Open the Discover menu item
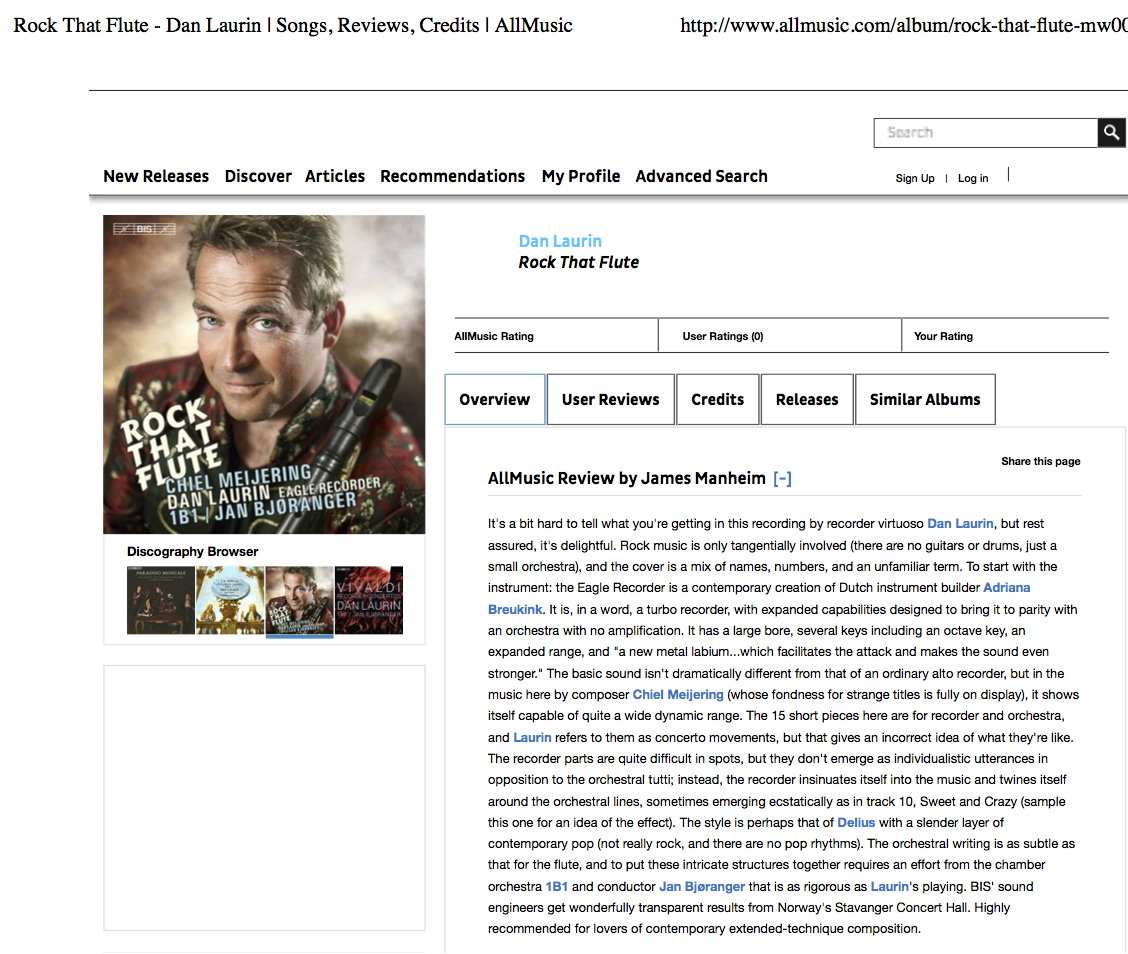Viewport: 1128px width, 954px height. pyautogui.click(x=258, y=176)
